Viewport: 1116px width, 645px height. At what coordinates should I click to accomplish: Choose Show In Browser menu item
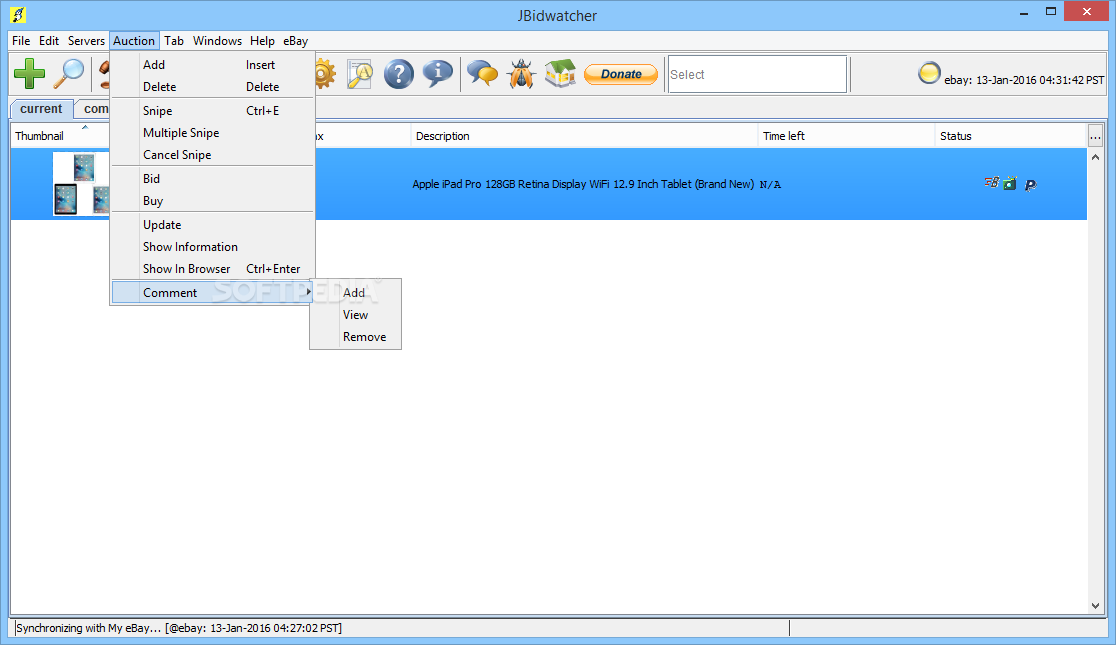point(213,269)
